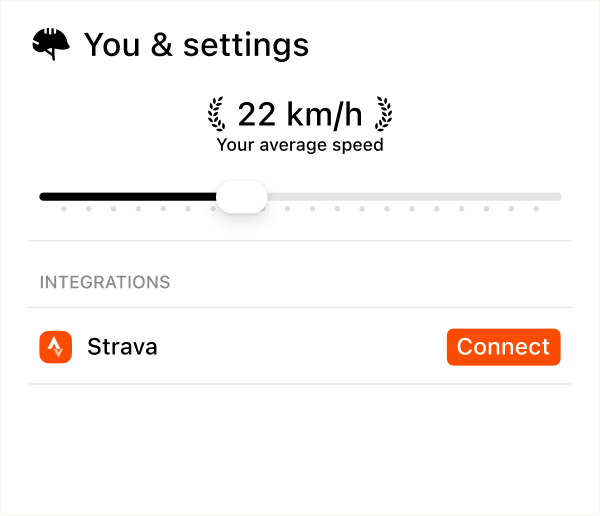This screenshot has width=600, height=516.
Task: Click the tick dot just left of slider handle
Action: pyautogui.click(x=213, y=210)
